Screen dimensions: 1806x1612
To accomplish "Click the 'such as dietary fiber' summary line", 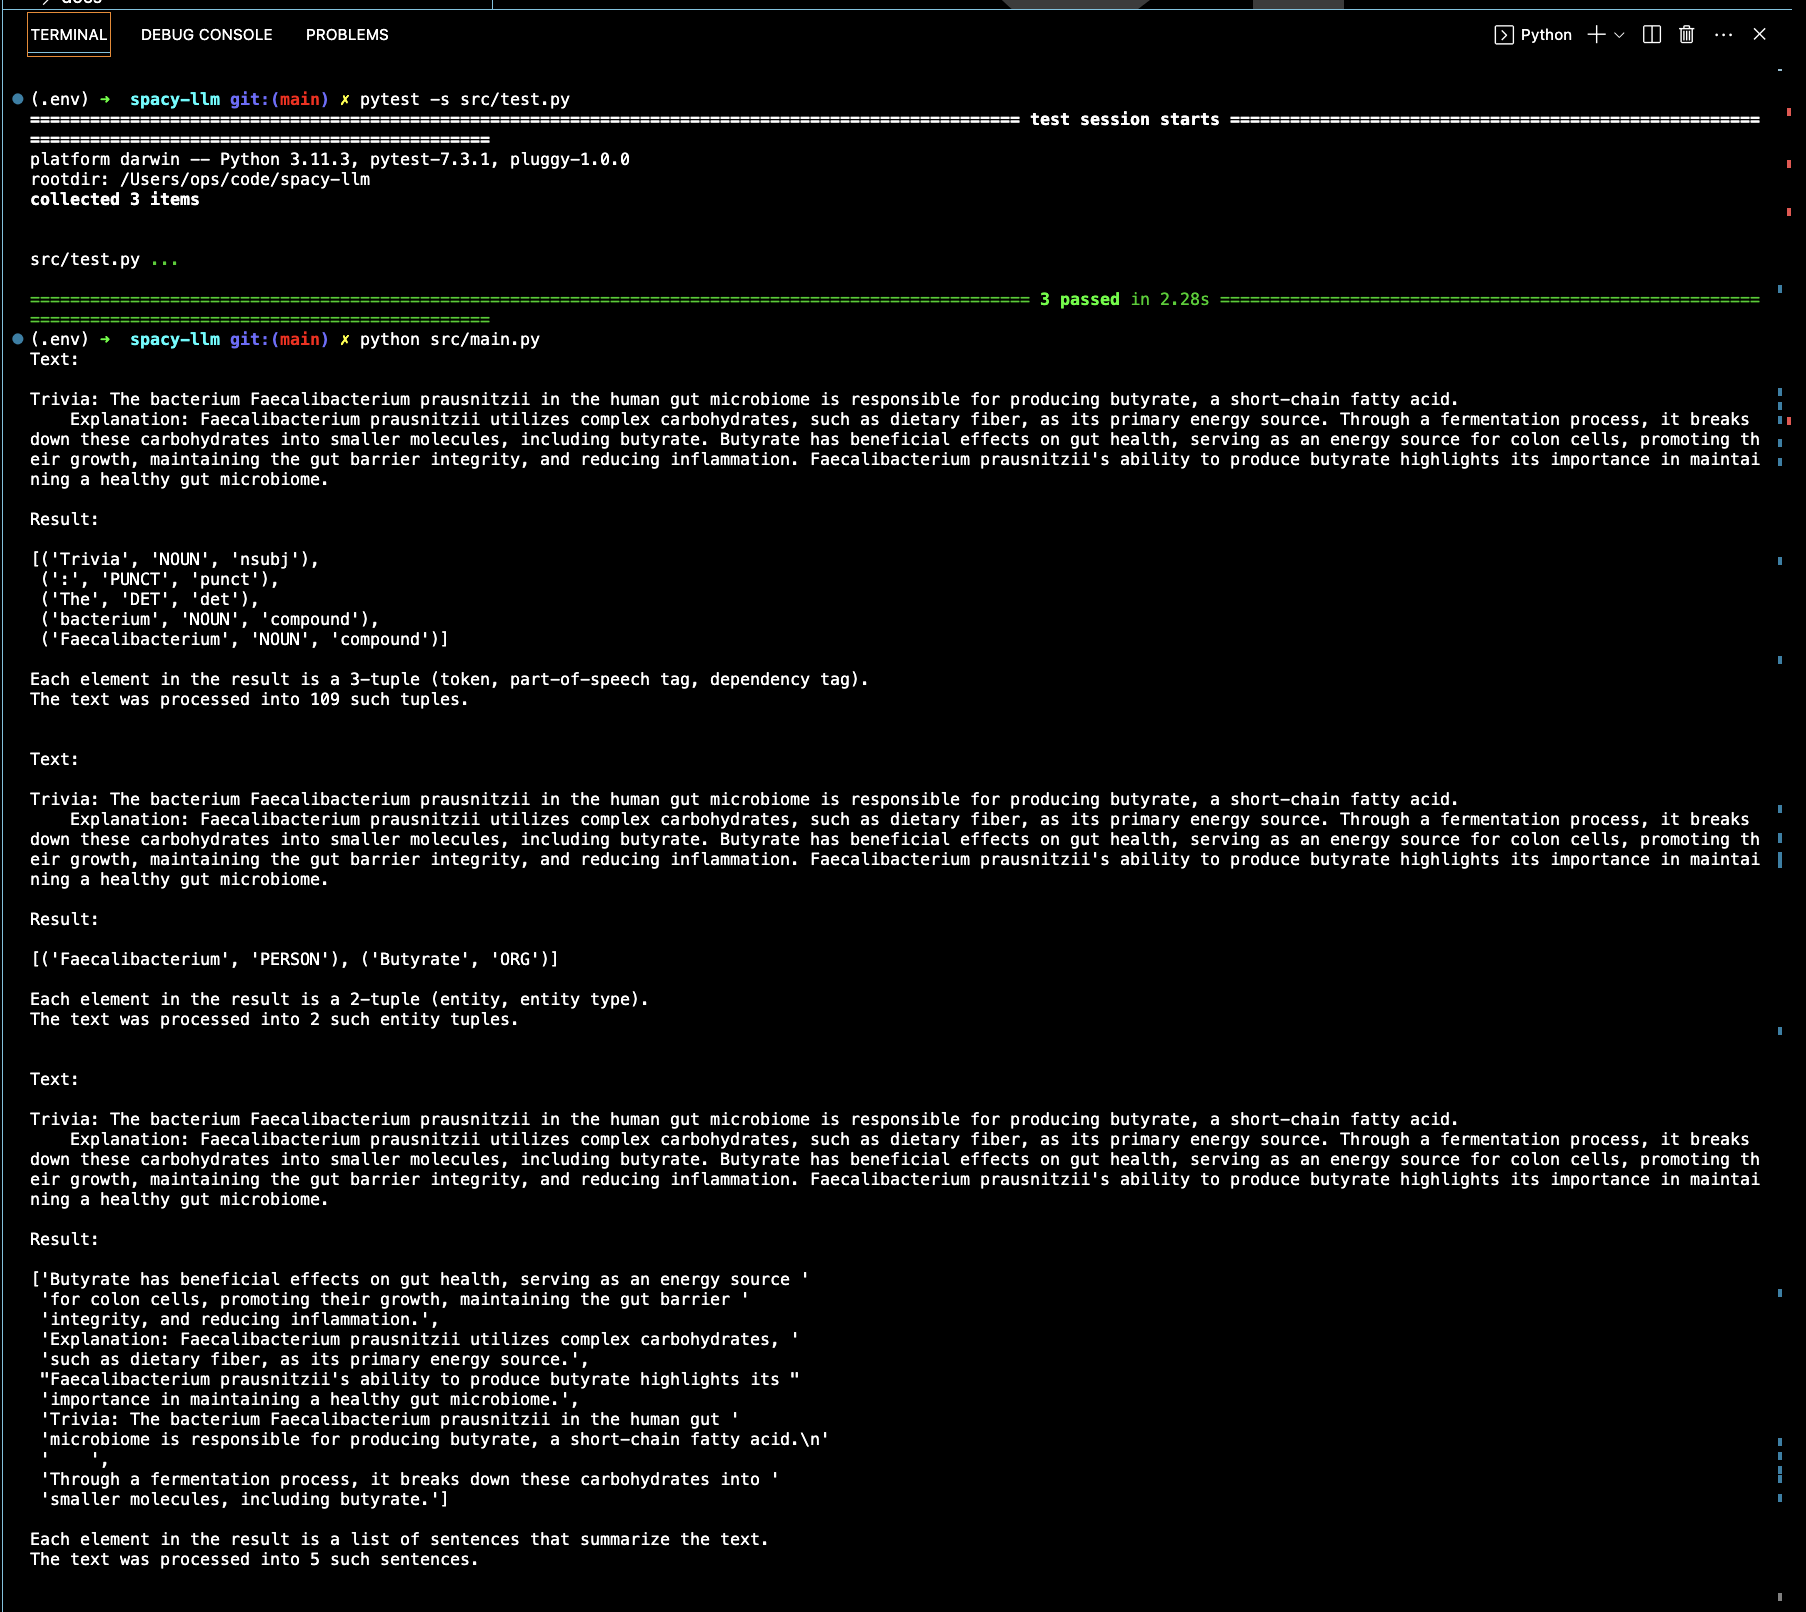I will click(x=314, y=1359).
